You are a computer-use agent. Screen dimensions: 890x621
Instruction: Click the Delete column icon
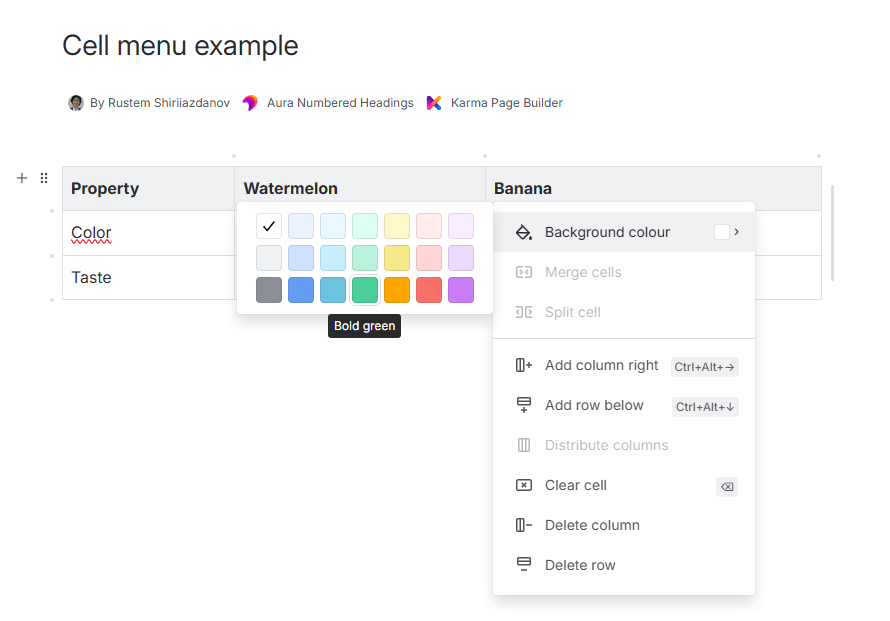523,525
